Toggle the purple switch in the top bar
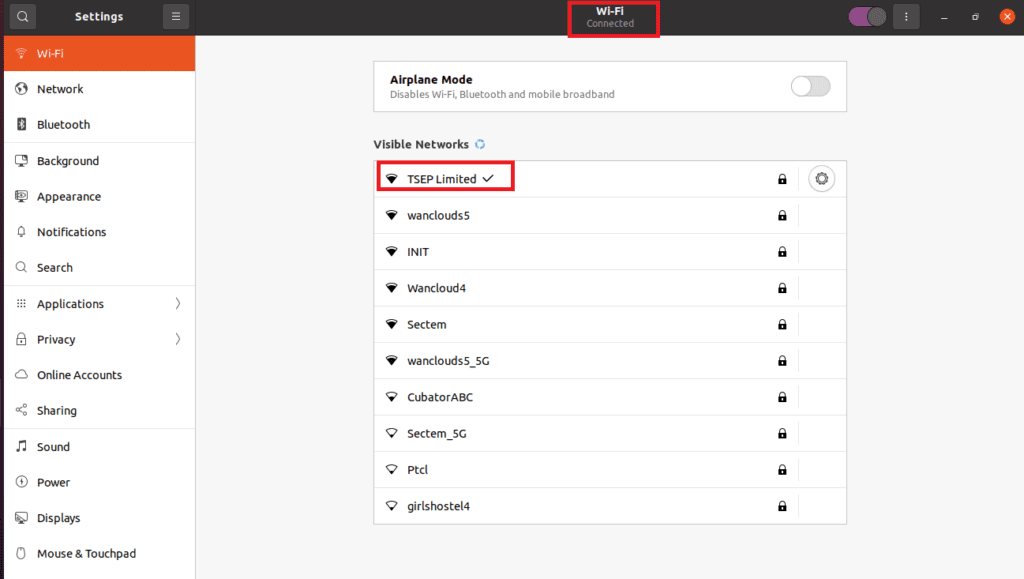Screen dimensions: 1024x579 866,16
